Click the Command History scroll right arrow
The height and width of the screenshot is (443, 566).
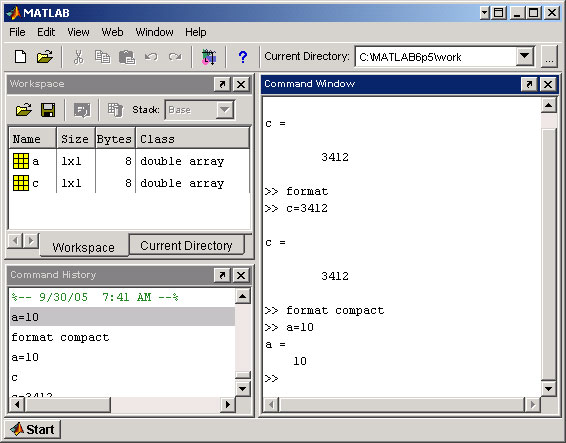[x=227, y=404]
